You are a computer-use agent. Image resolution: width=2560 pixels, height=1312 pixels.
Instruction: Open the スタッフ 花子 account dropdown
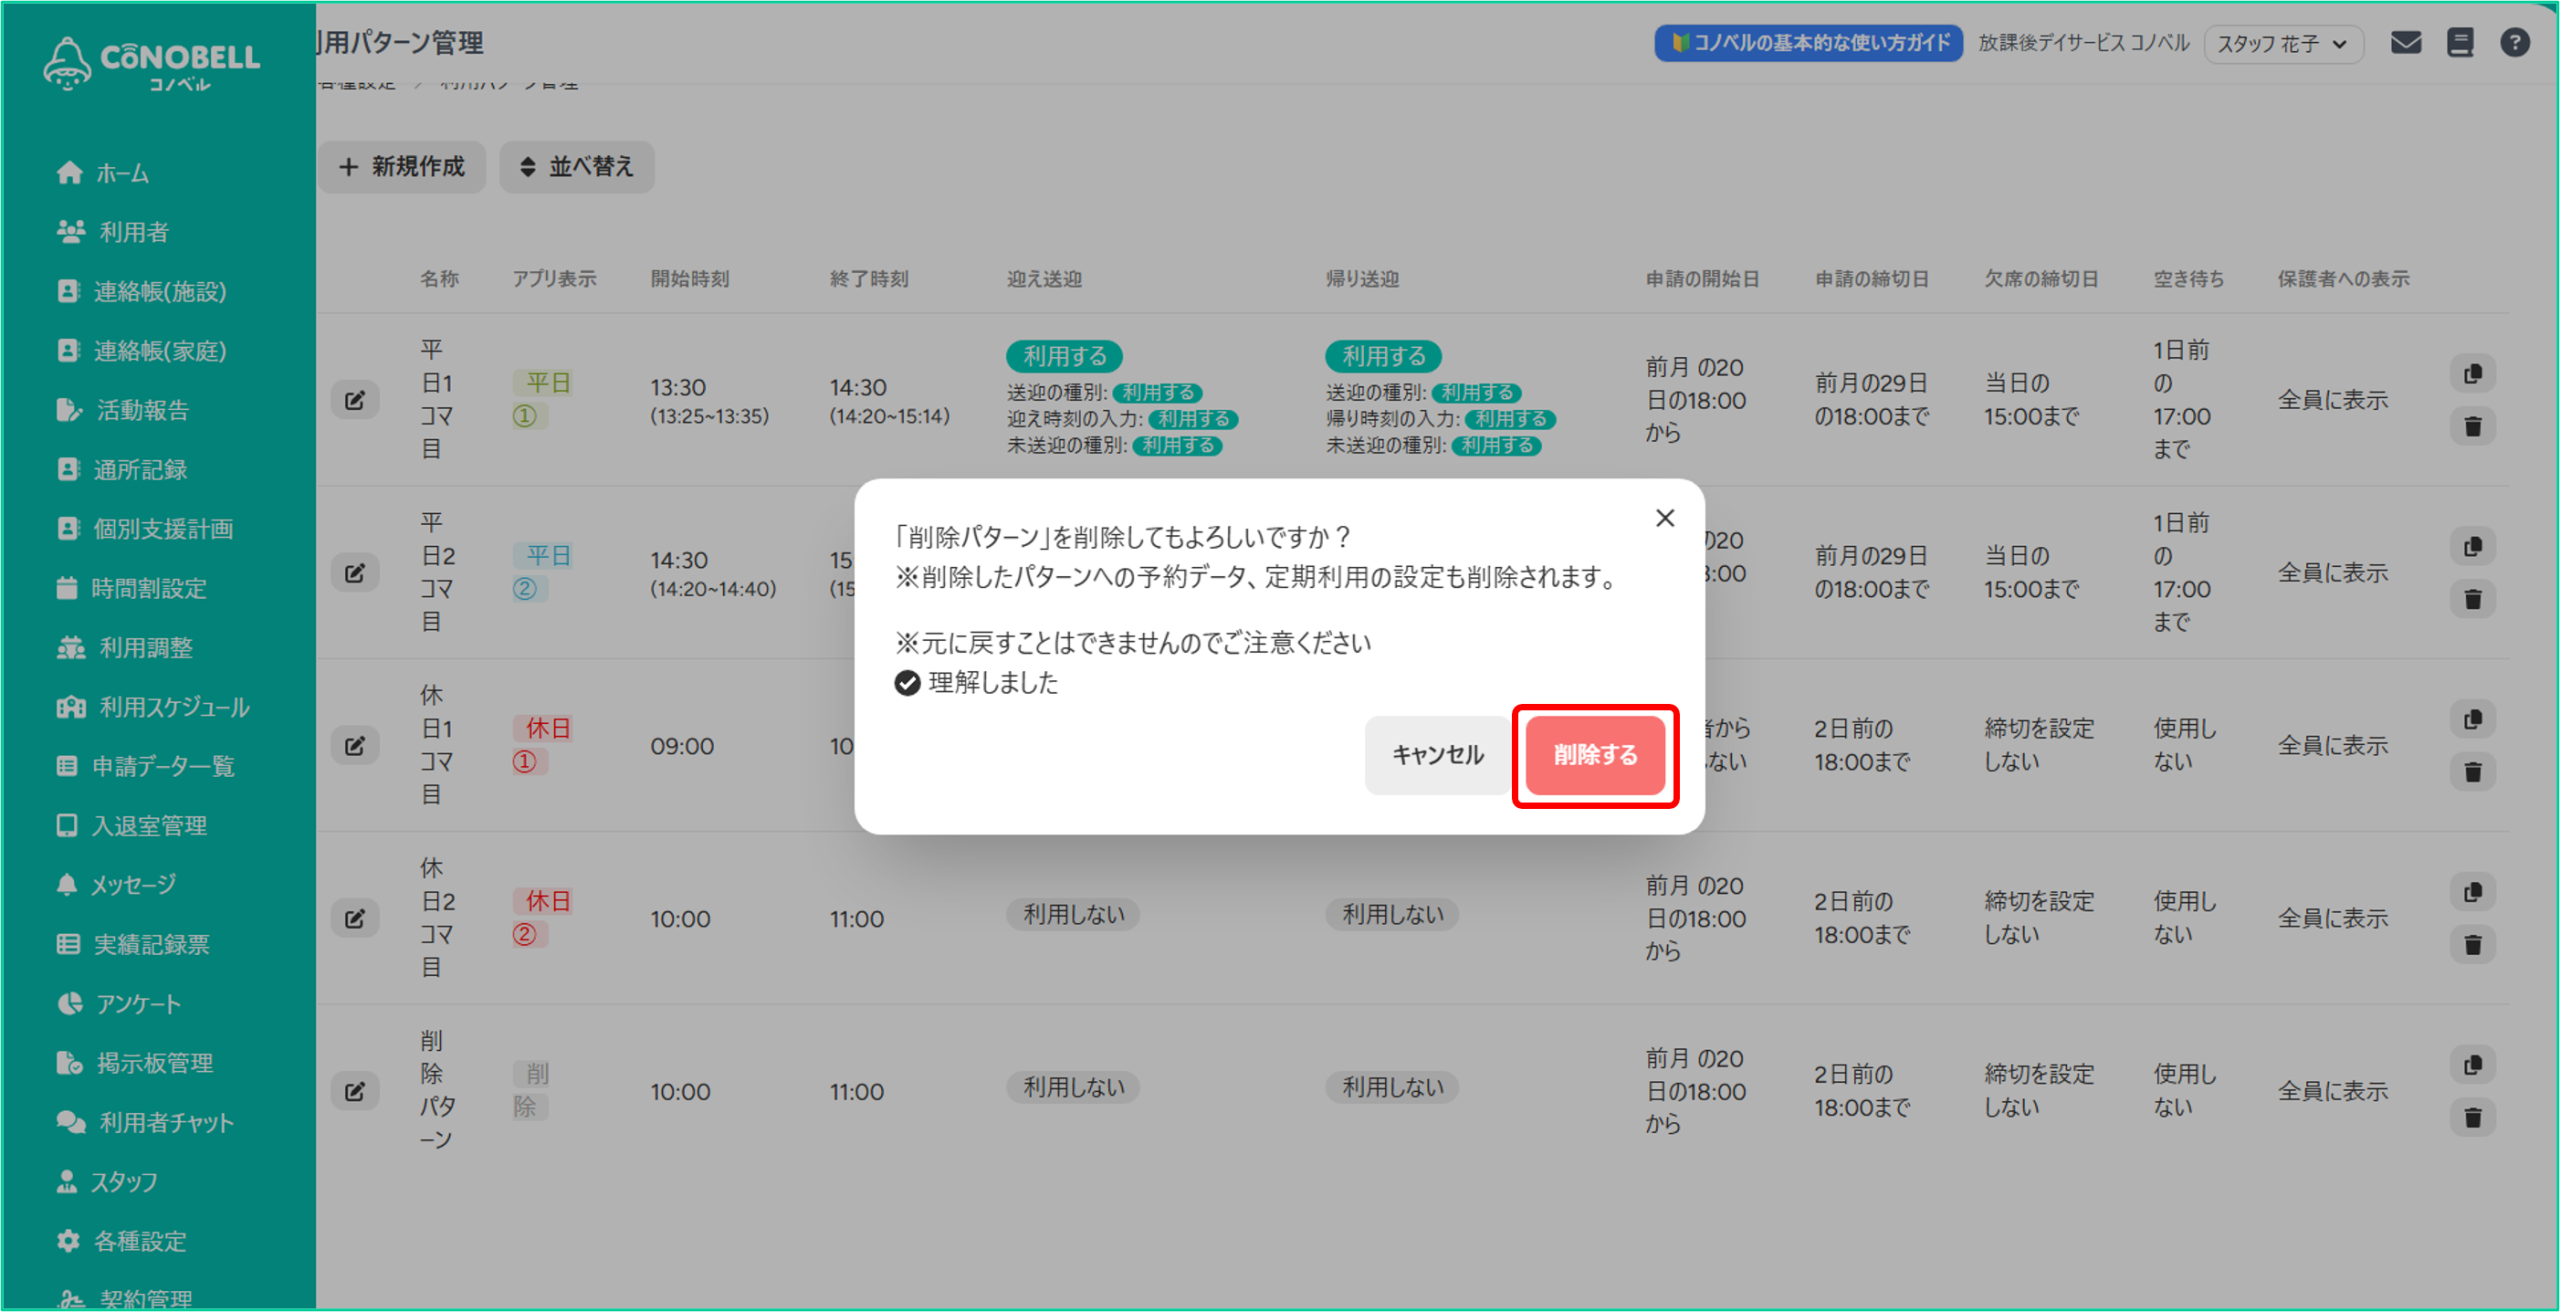click(x=2282, y=44)
